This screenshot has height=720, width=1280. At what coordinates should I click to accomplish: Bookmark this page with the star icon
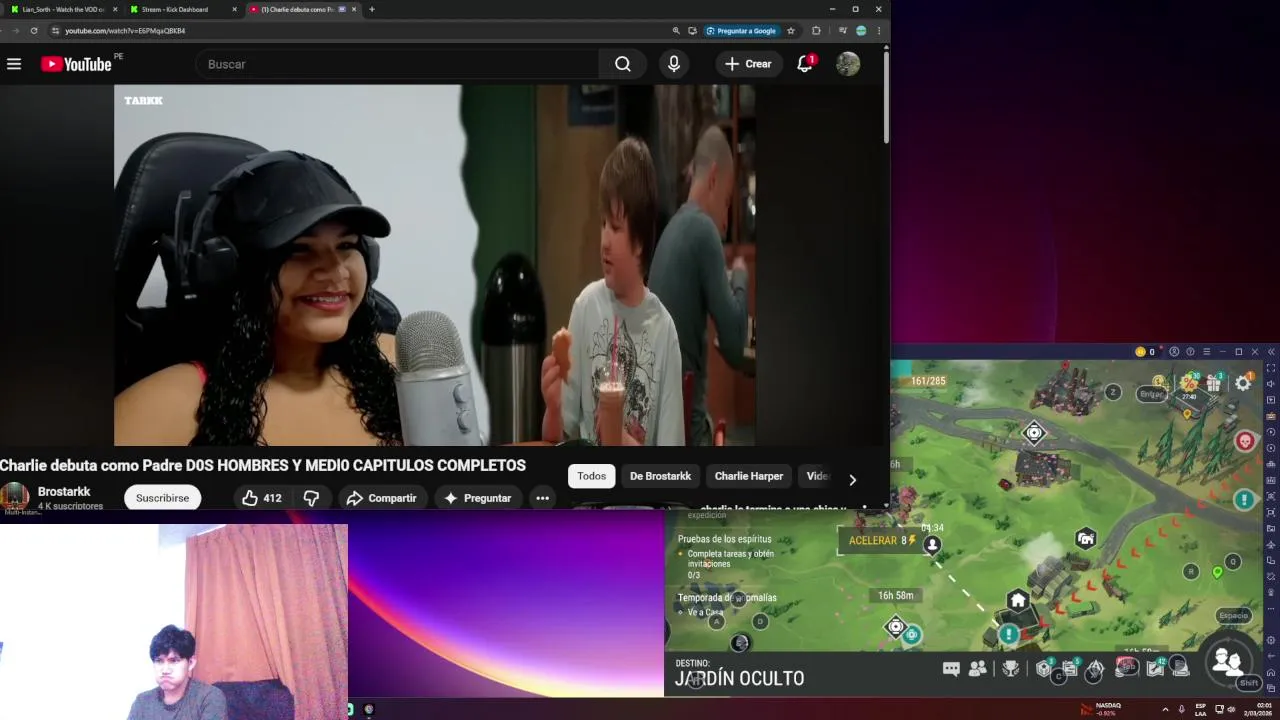pos(791,31)
